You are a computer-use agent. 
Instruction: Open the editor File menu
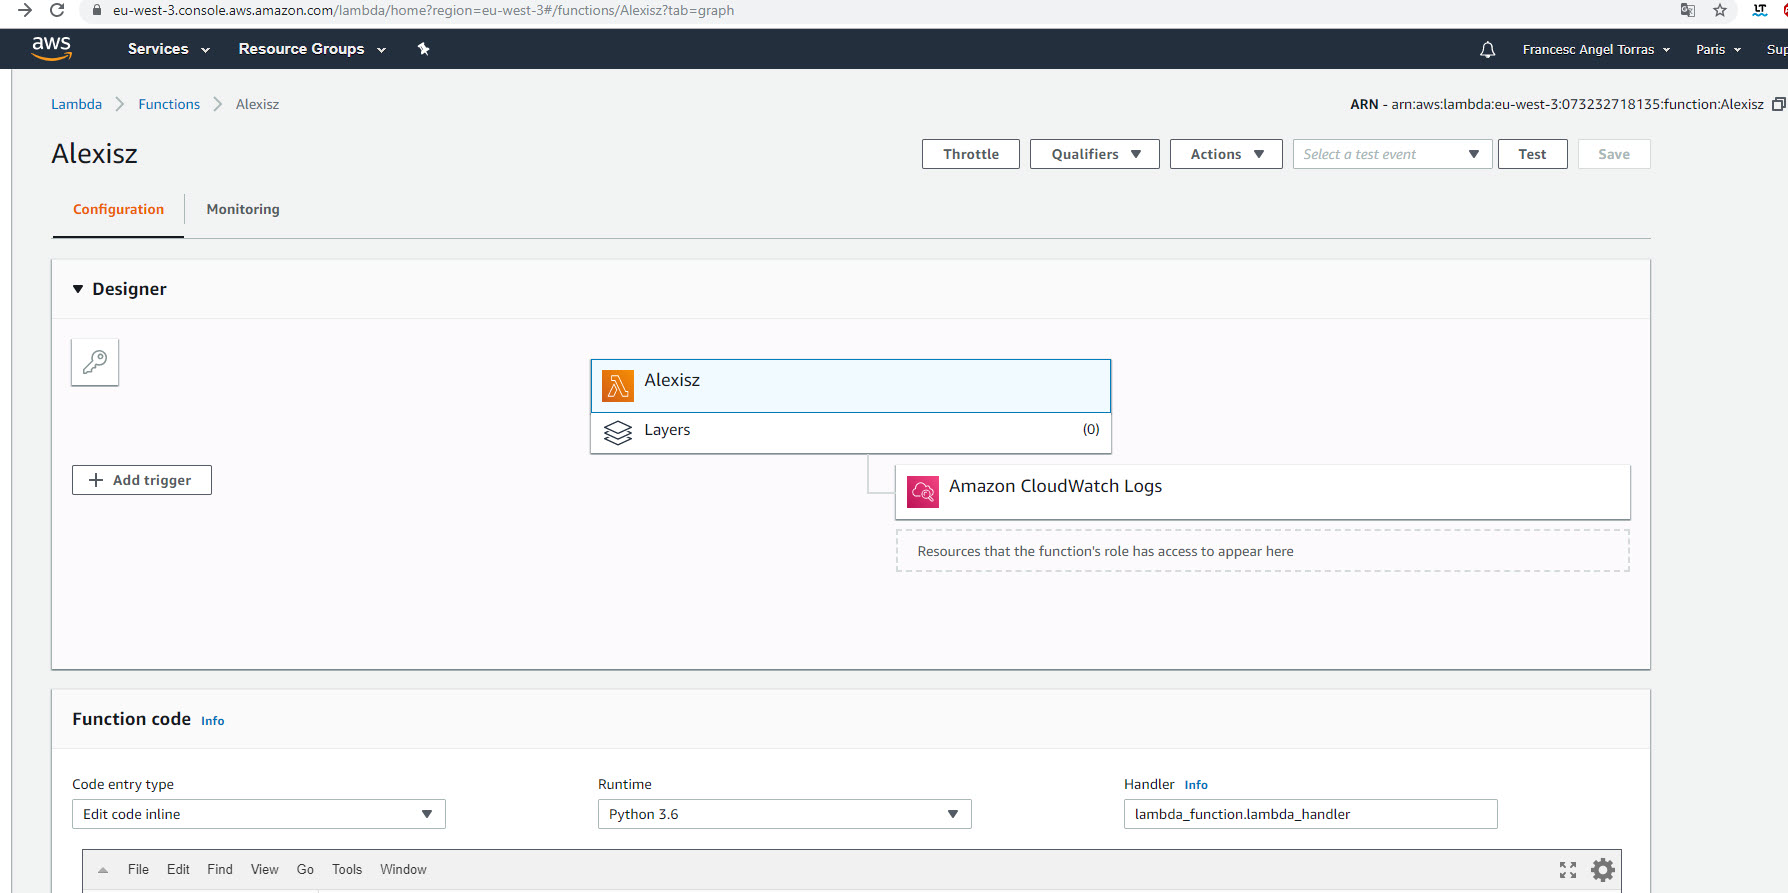point(138,870)
